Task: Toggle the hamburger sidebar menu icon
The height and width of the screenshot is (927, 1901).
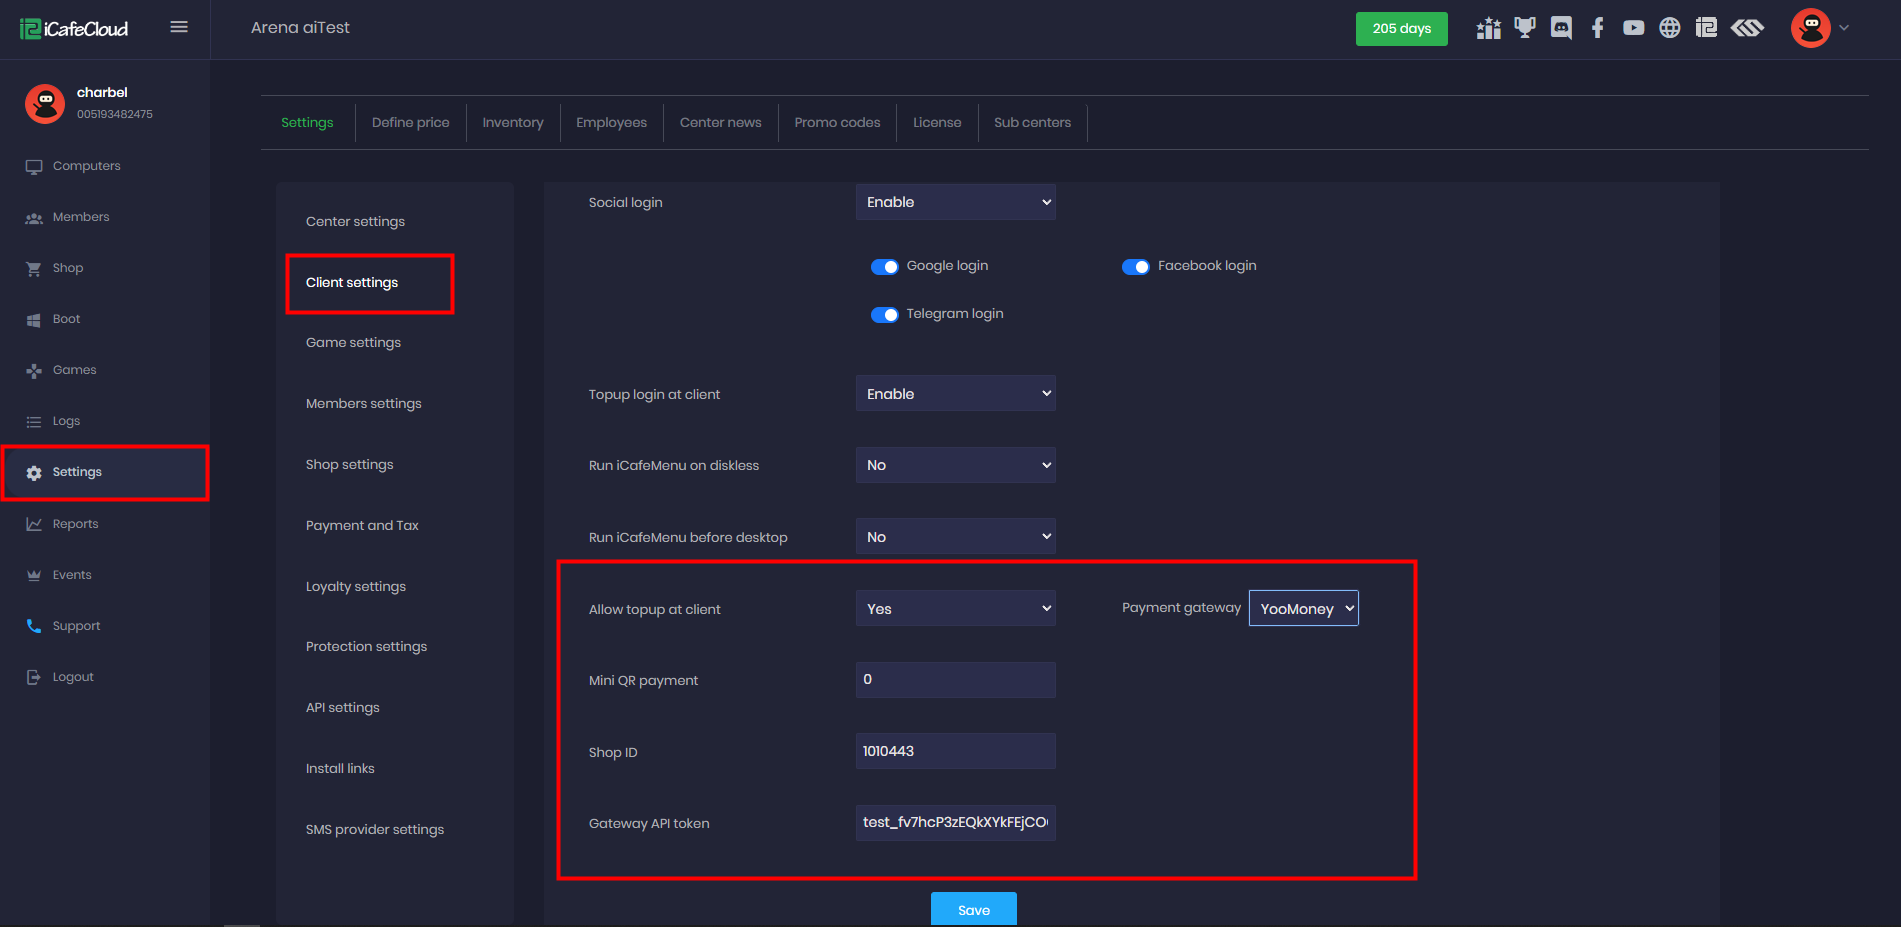Action: pos(179,27)
